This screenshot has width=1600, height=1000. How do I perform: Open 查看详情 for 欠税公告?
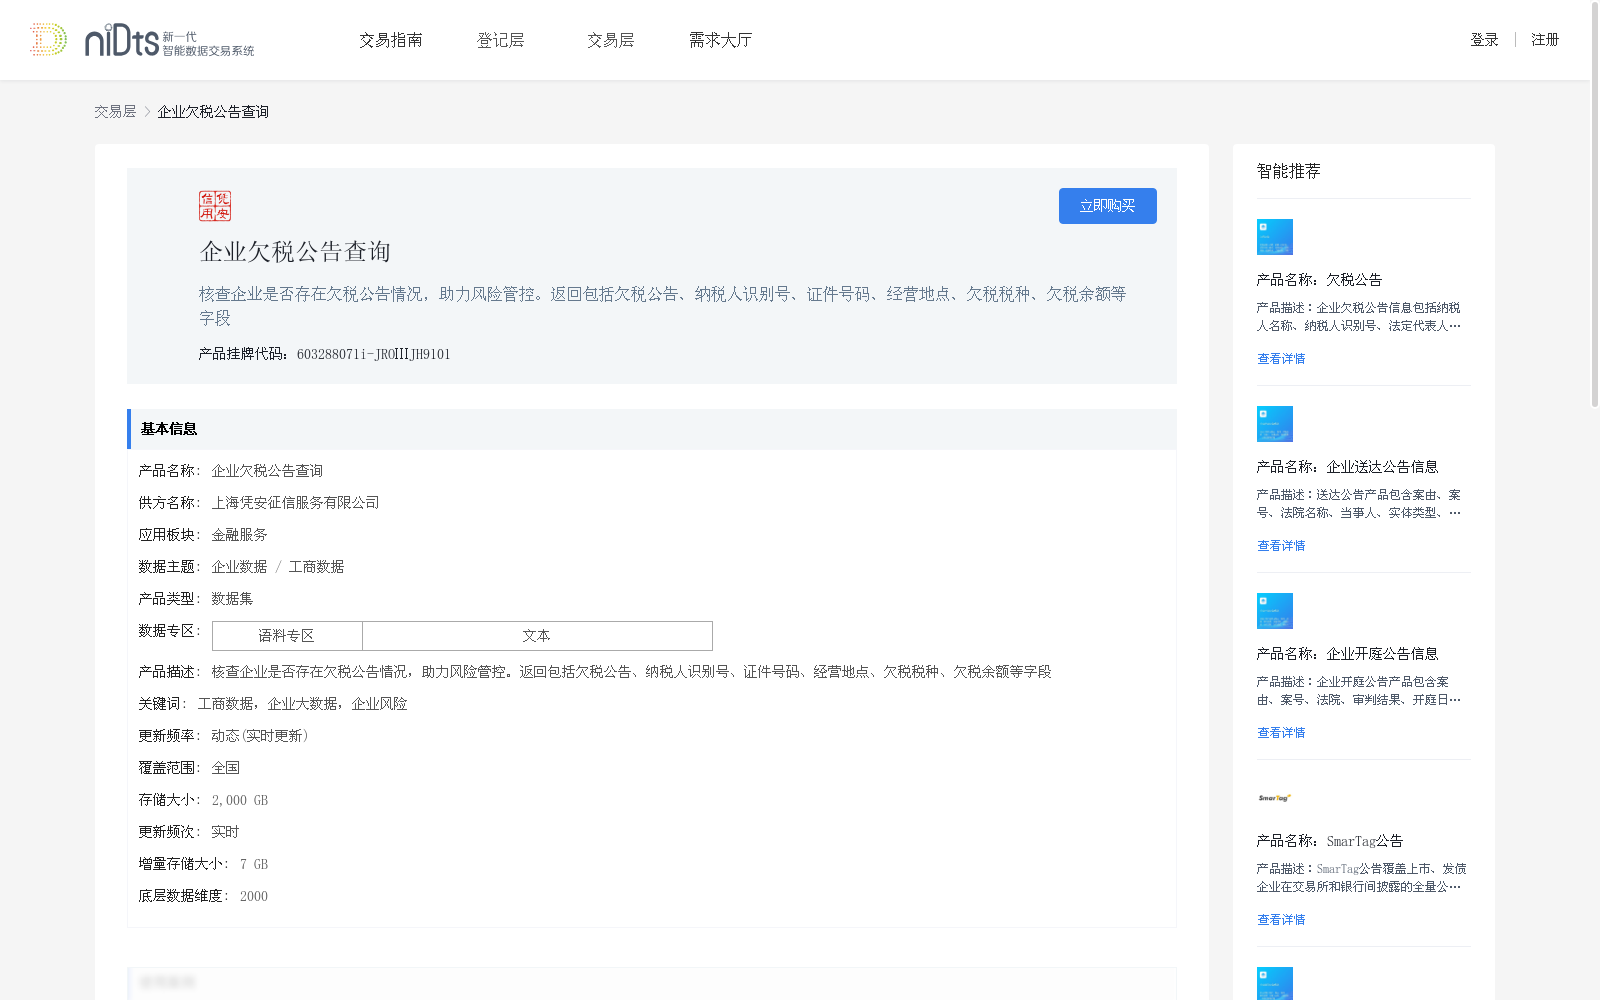[x=1281, y=359]
